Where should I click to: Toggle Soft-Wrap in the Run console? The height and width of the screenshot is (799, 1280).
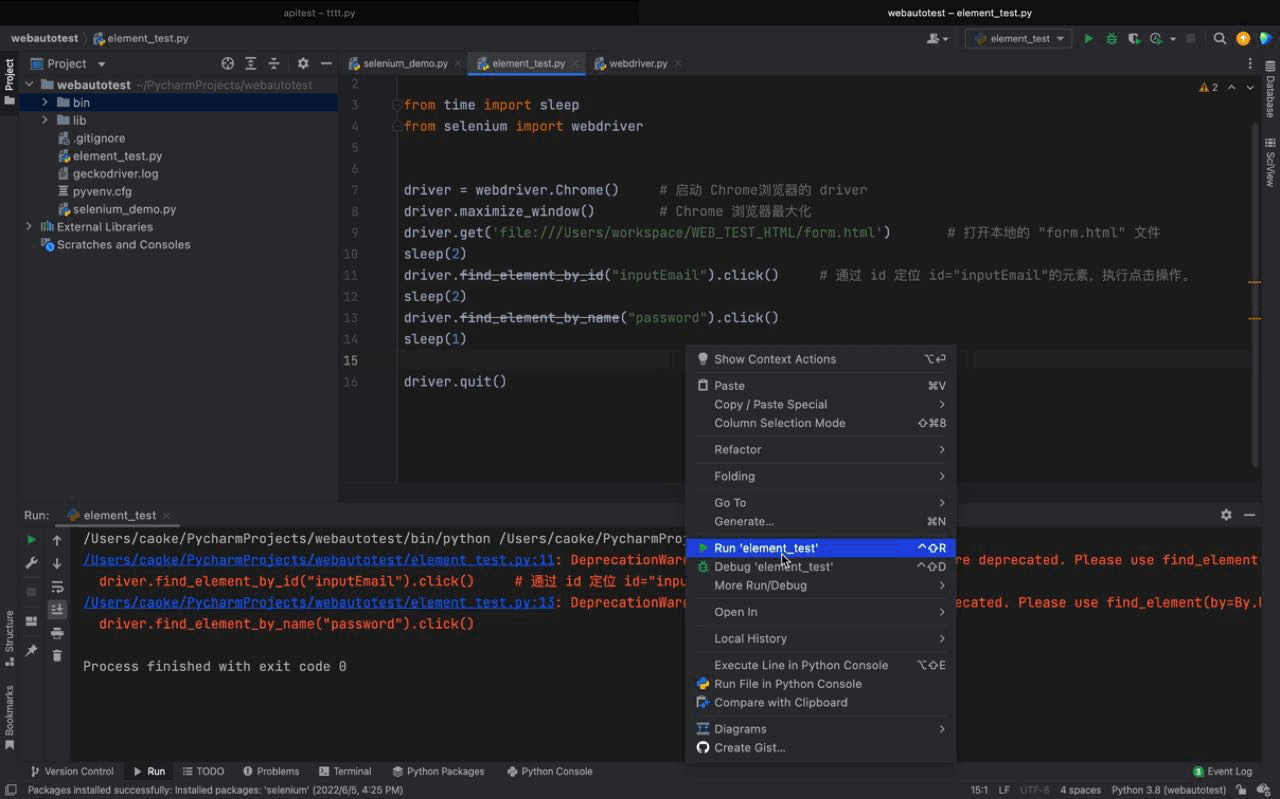click(57, 587)
